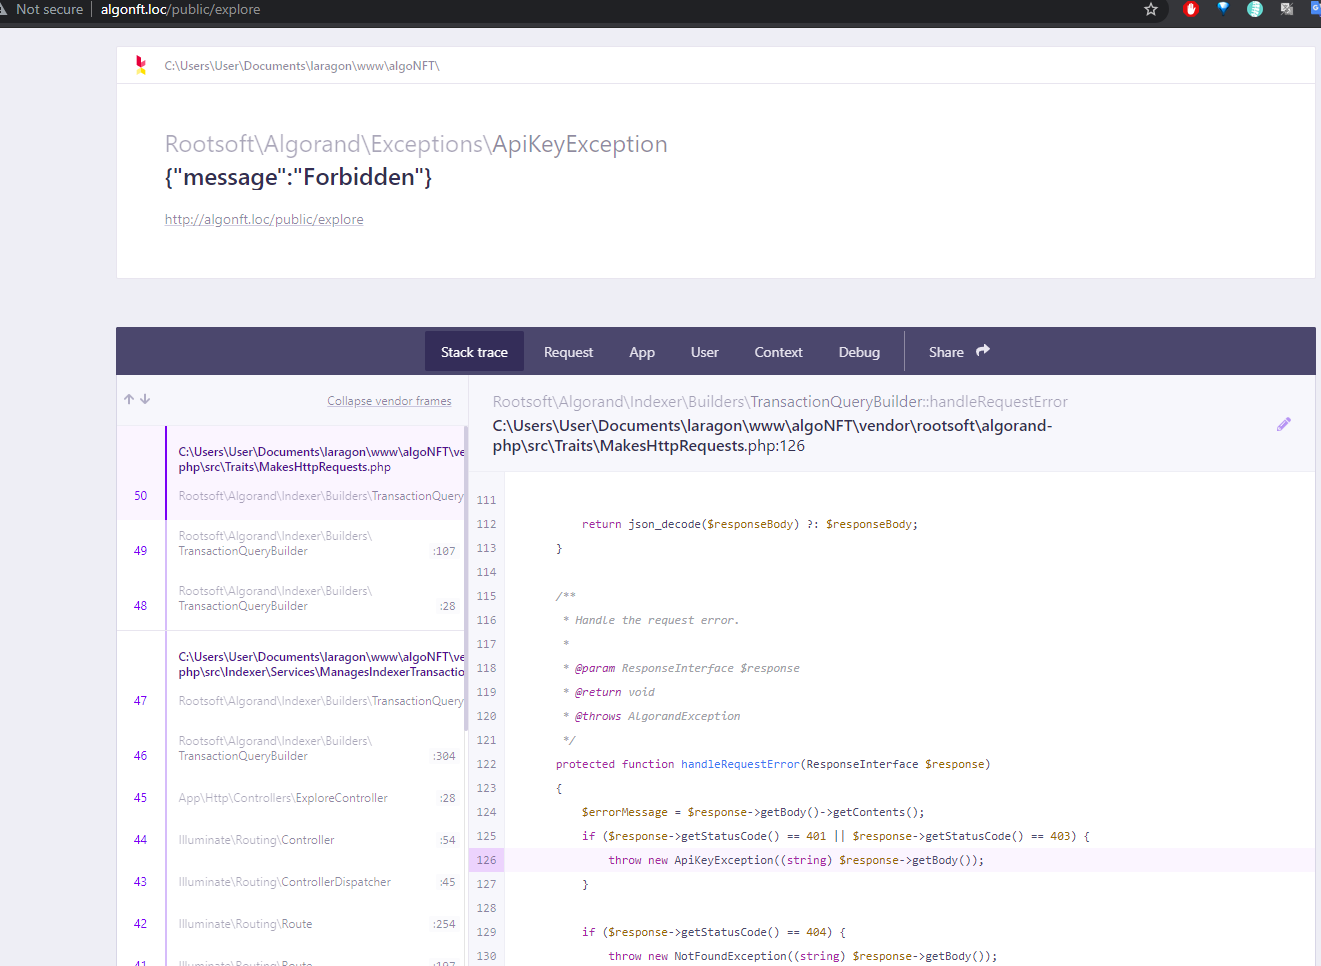The width and height of the screenshot is (1321, 966).
Task: Open the App section of the error page
Action: (x=642, y=351)
